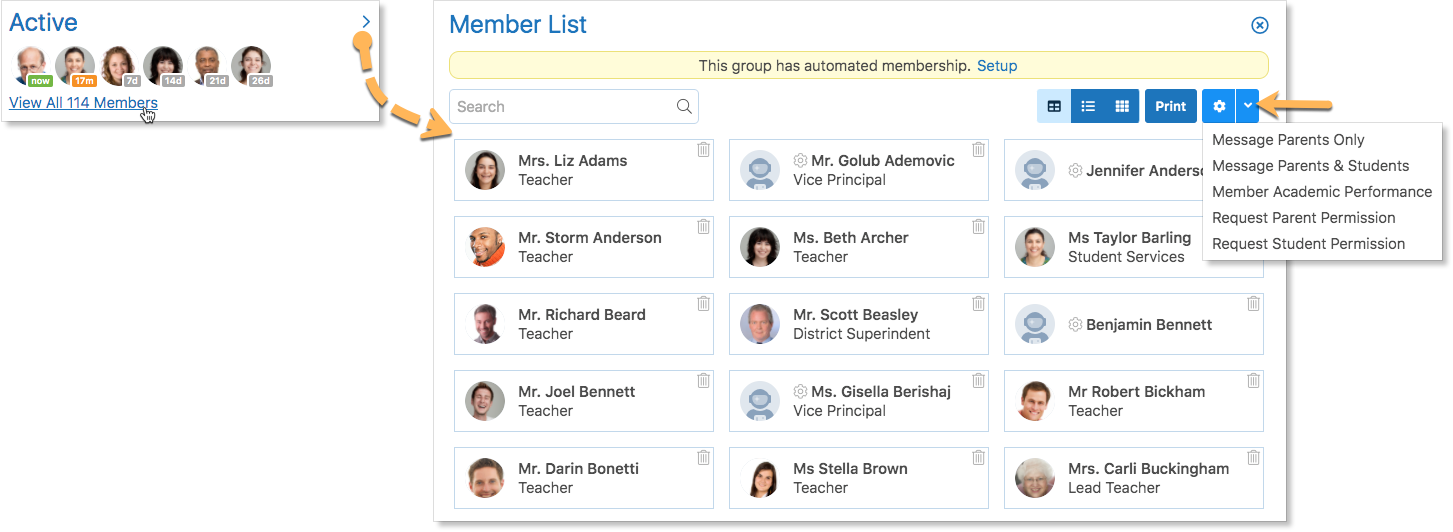Click gear icon beside Ms. Gisella Berishaj
The width and height of the screenshot is (1453, 532).
click(x=801, y=392)
